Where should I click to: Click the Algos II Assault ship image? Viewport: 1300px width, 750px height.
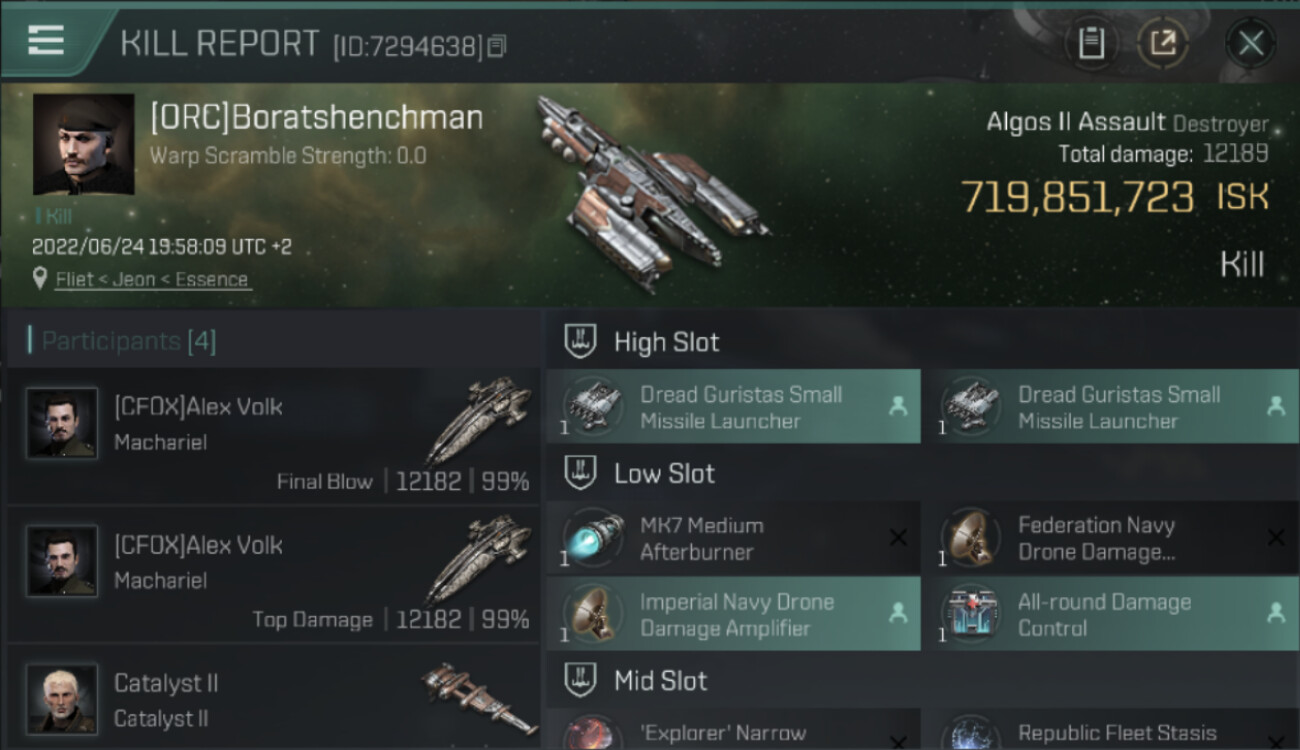coord(650,192)
